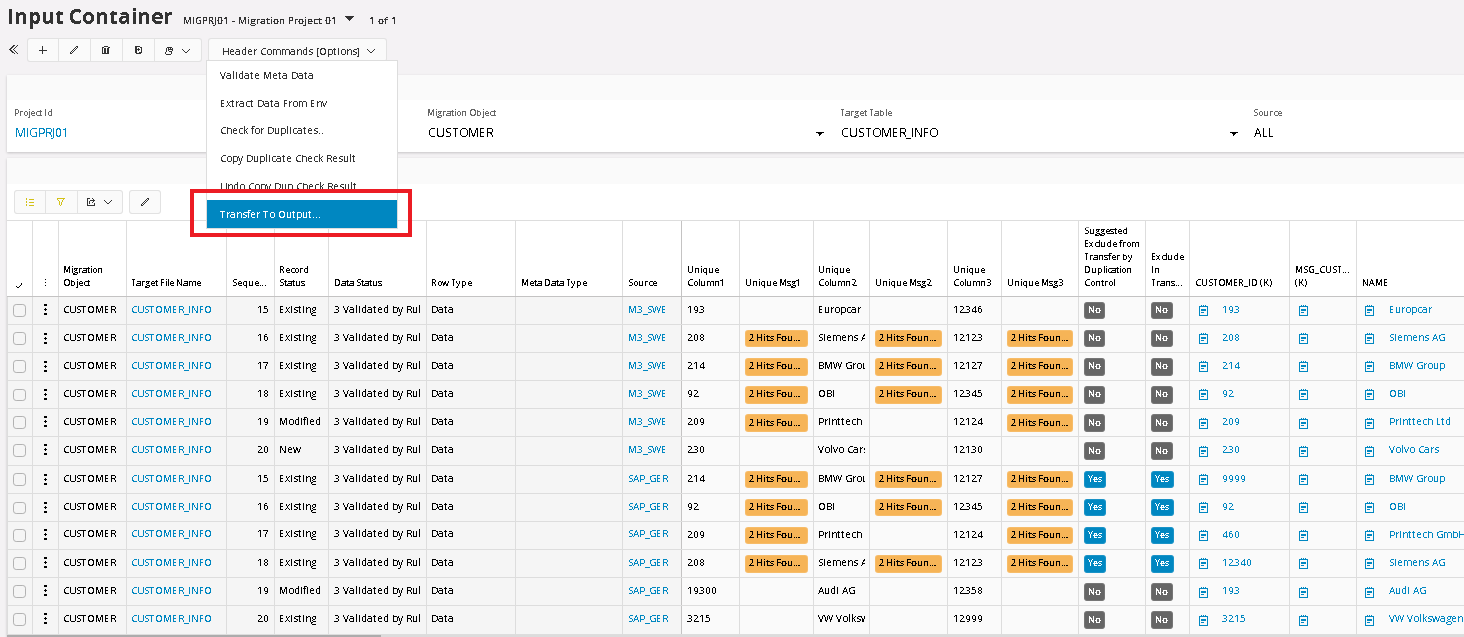This screenshot has height=637, width=1464.
Task: Select the checkbox for the Volvo Cars row
Action: [19, 450]
